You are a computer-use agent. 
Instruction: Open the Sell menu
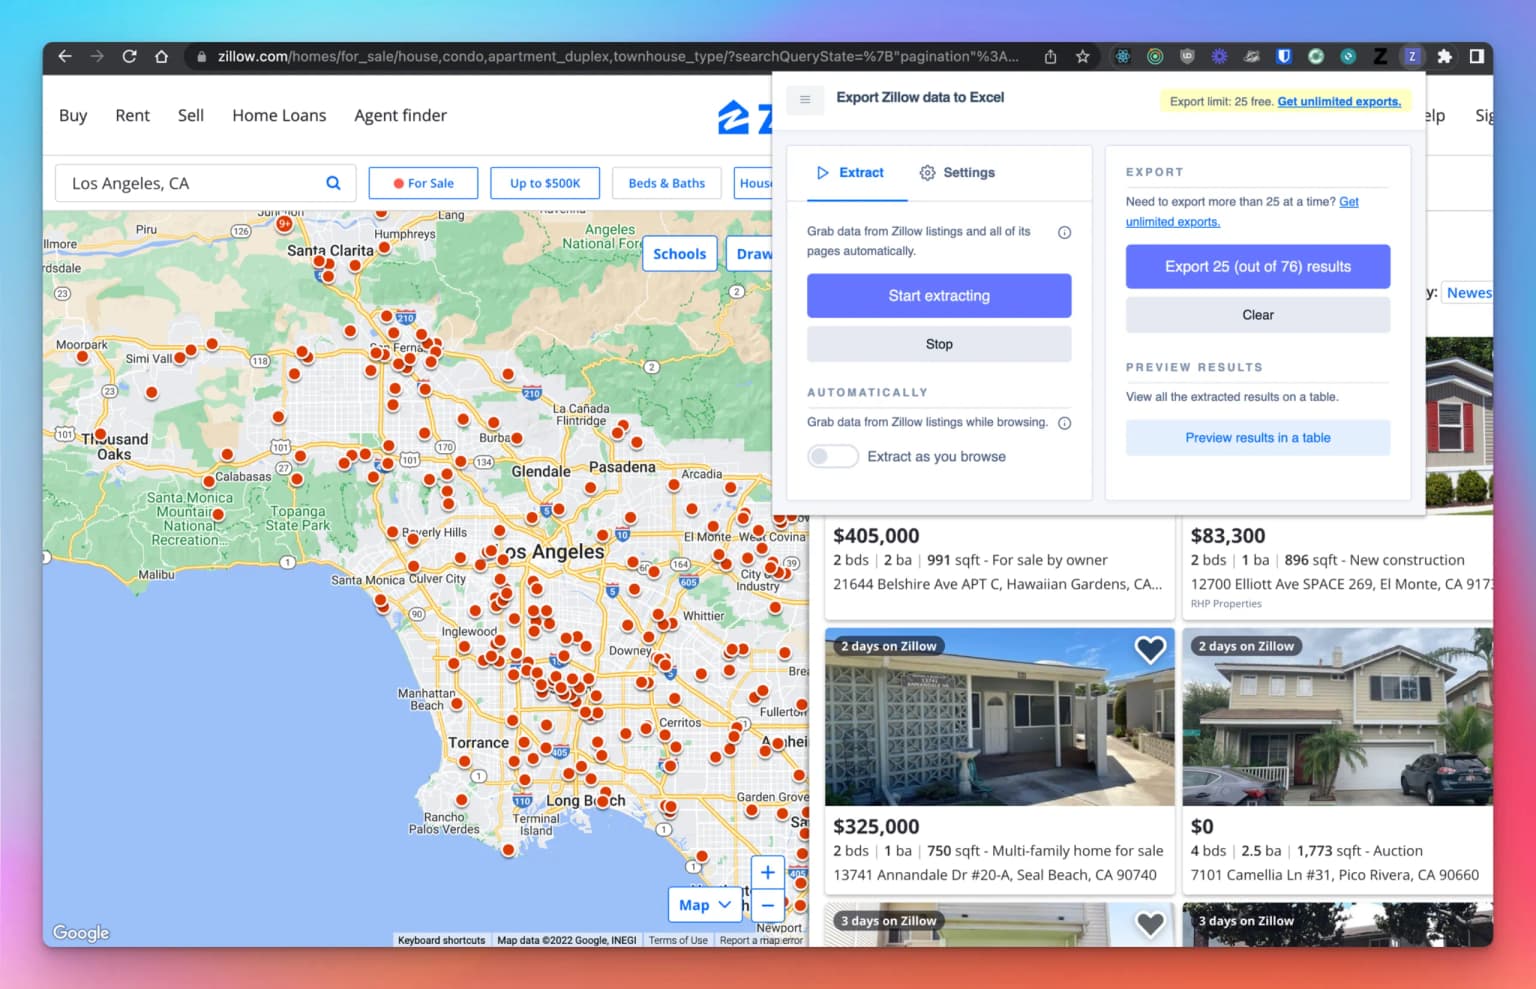click(x=191, y=116)
